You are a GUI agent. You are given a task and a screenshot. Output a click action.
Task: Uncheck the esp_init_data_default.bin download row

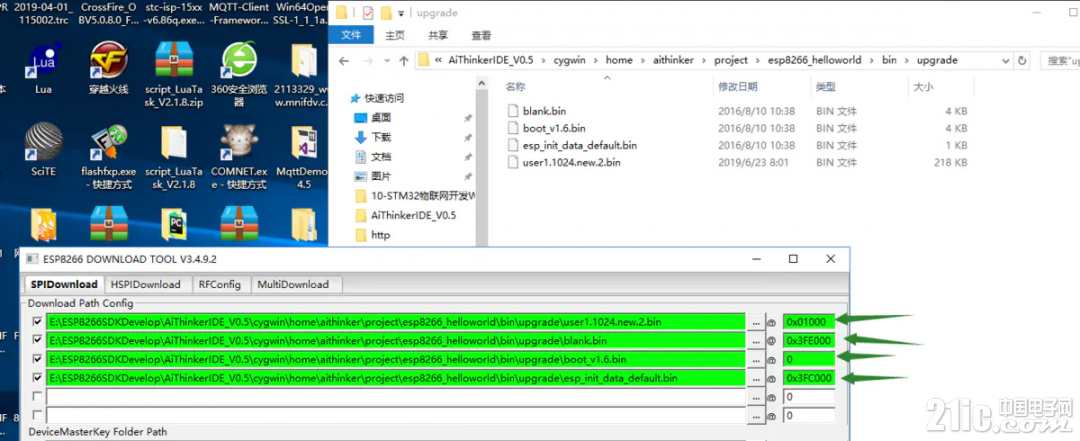[x=37, y=378]
